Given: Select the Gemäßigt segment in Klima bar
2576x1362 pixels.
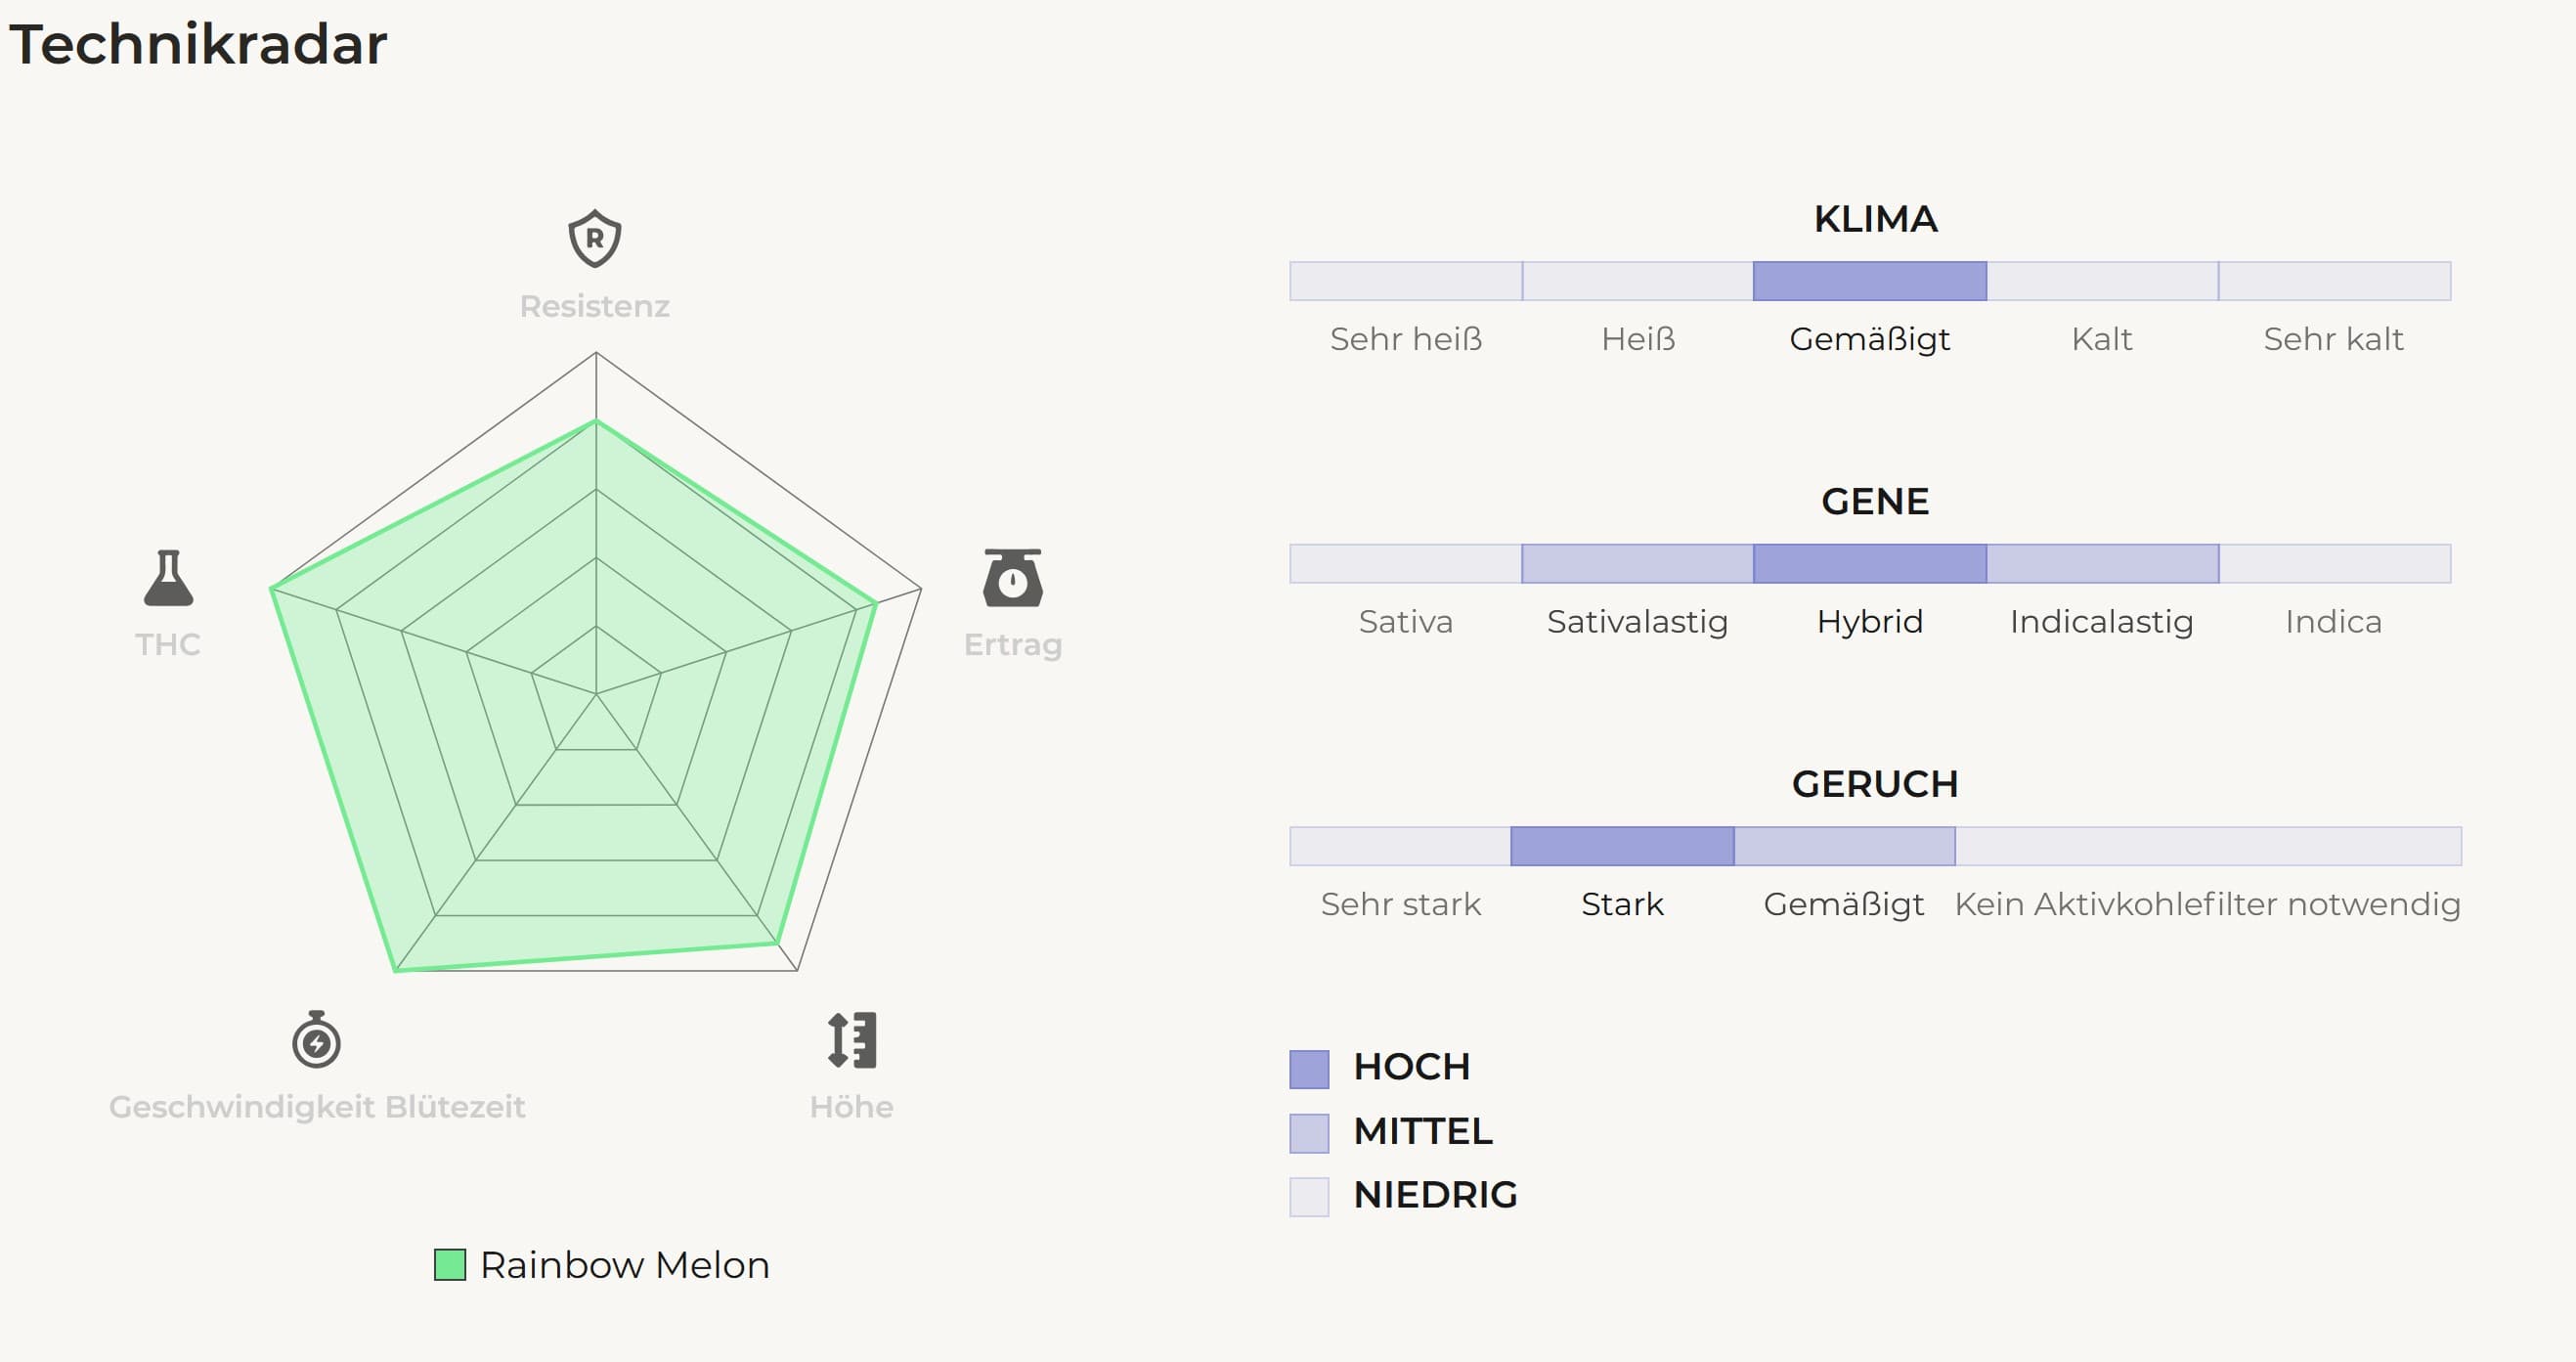Looking at the screenshot, I should pos(1869,281).
